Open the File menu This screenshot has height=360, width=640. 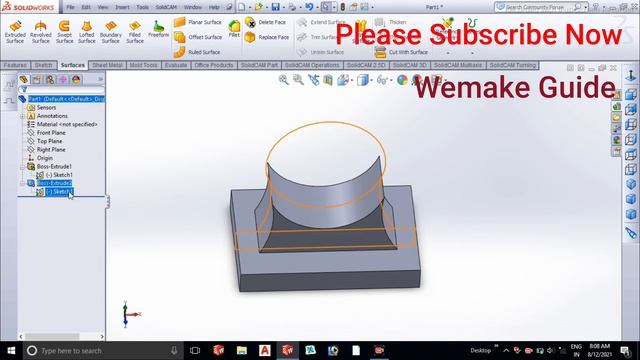click(71, 7)
